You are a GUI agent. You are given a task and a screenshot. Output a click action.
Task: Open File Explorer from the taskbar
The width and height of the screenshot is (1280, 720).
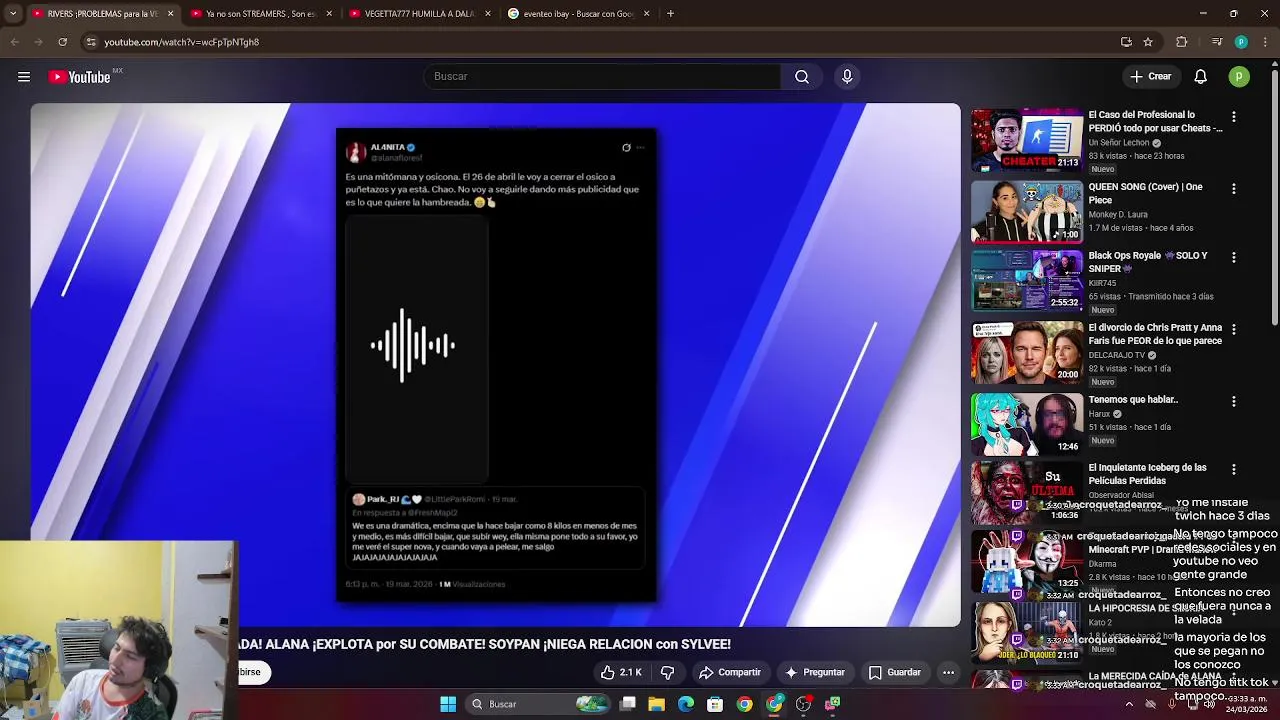(x=657, y=704)
